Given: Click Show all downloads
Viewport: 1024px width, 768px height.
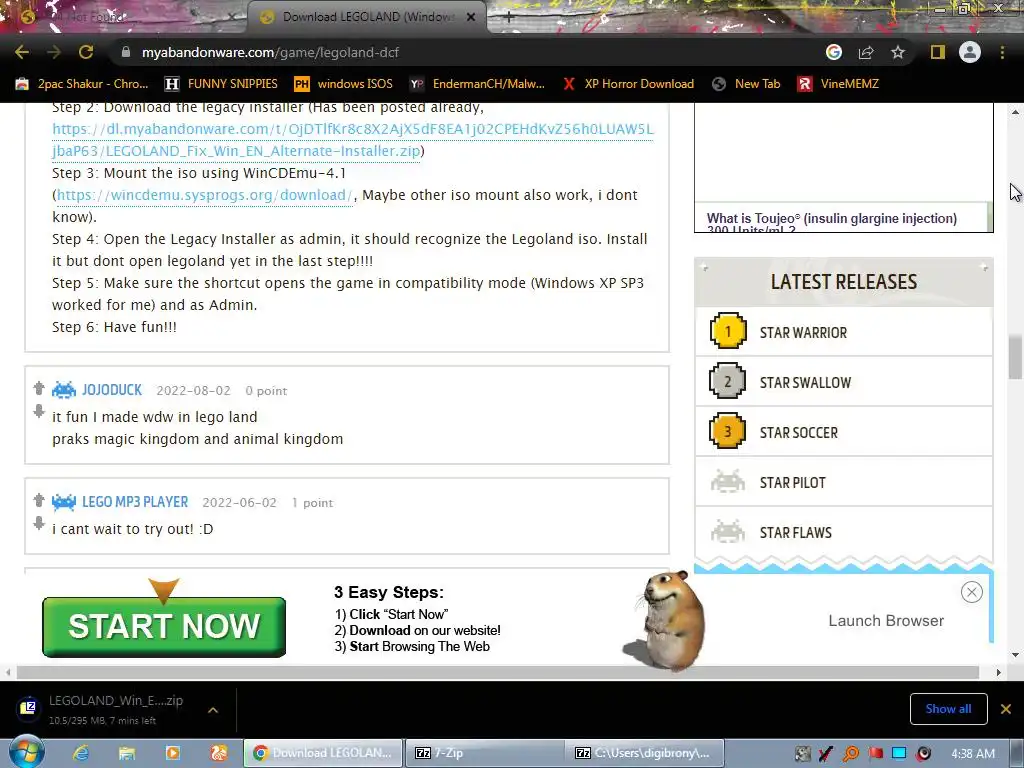Looking at the screenshot, I should 948,709.
